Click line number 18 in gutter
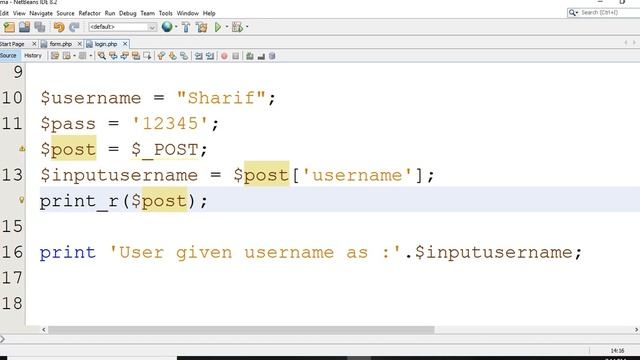The height and width of the screenshot is (360, 640). click(12, 304)
